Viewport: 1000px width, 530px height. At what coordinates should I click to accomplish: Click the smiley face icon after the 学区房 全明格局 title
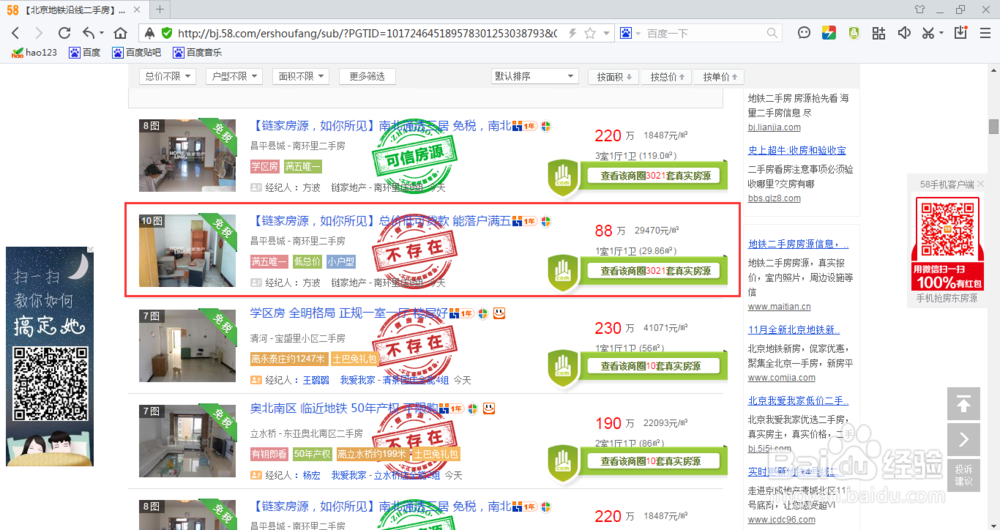[499, 313]
